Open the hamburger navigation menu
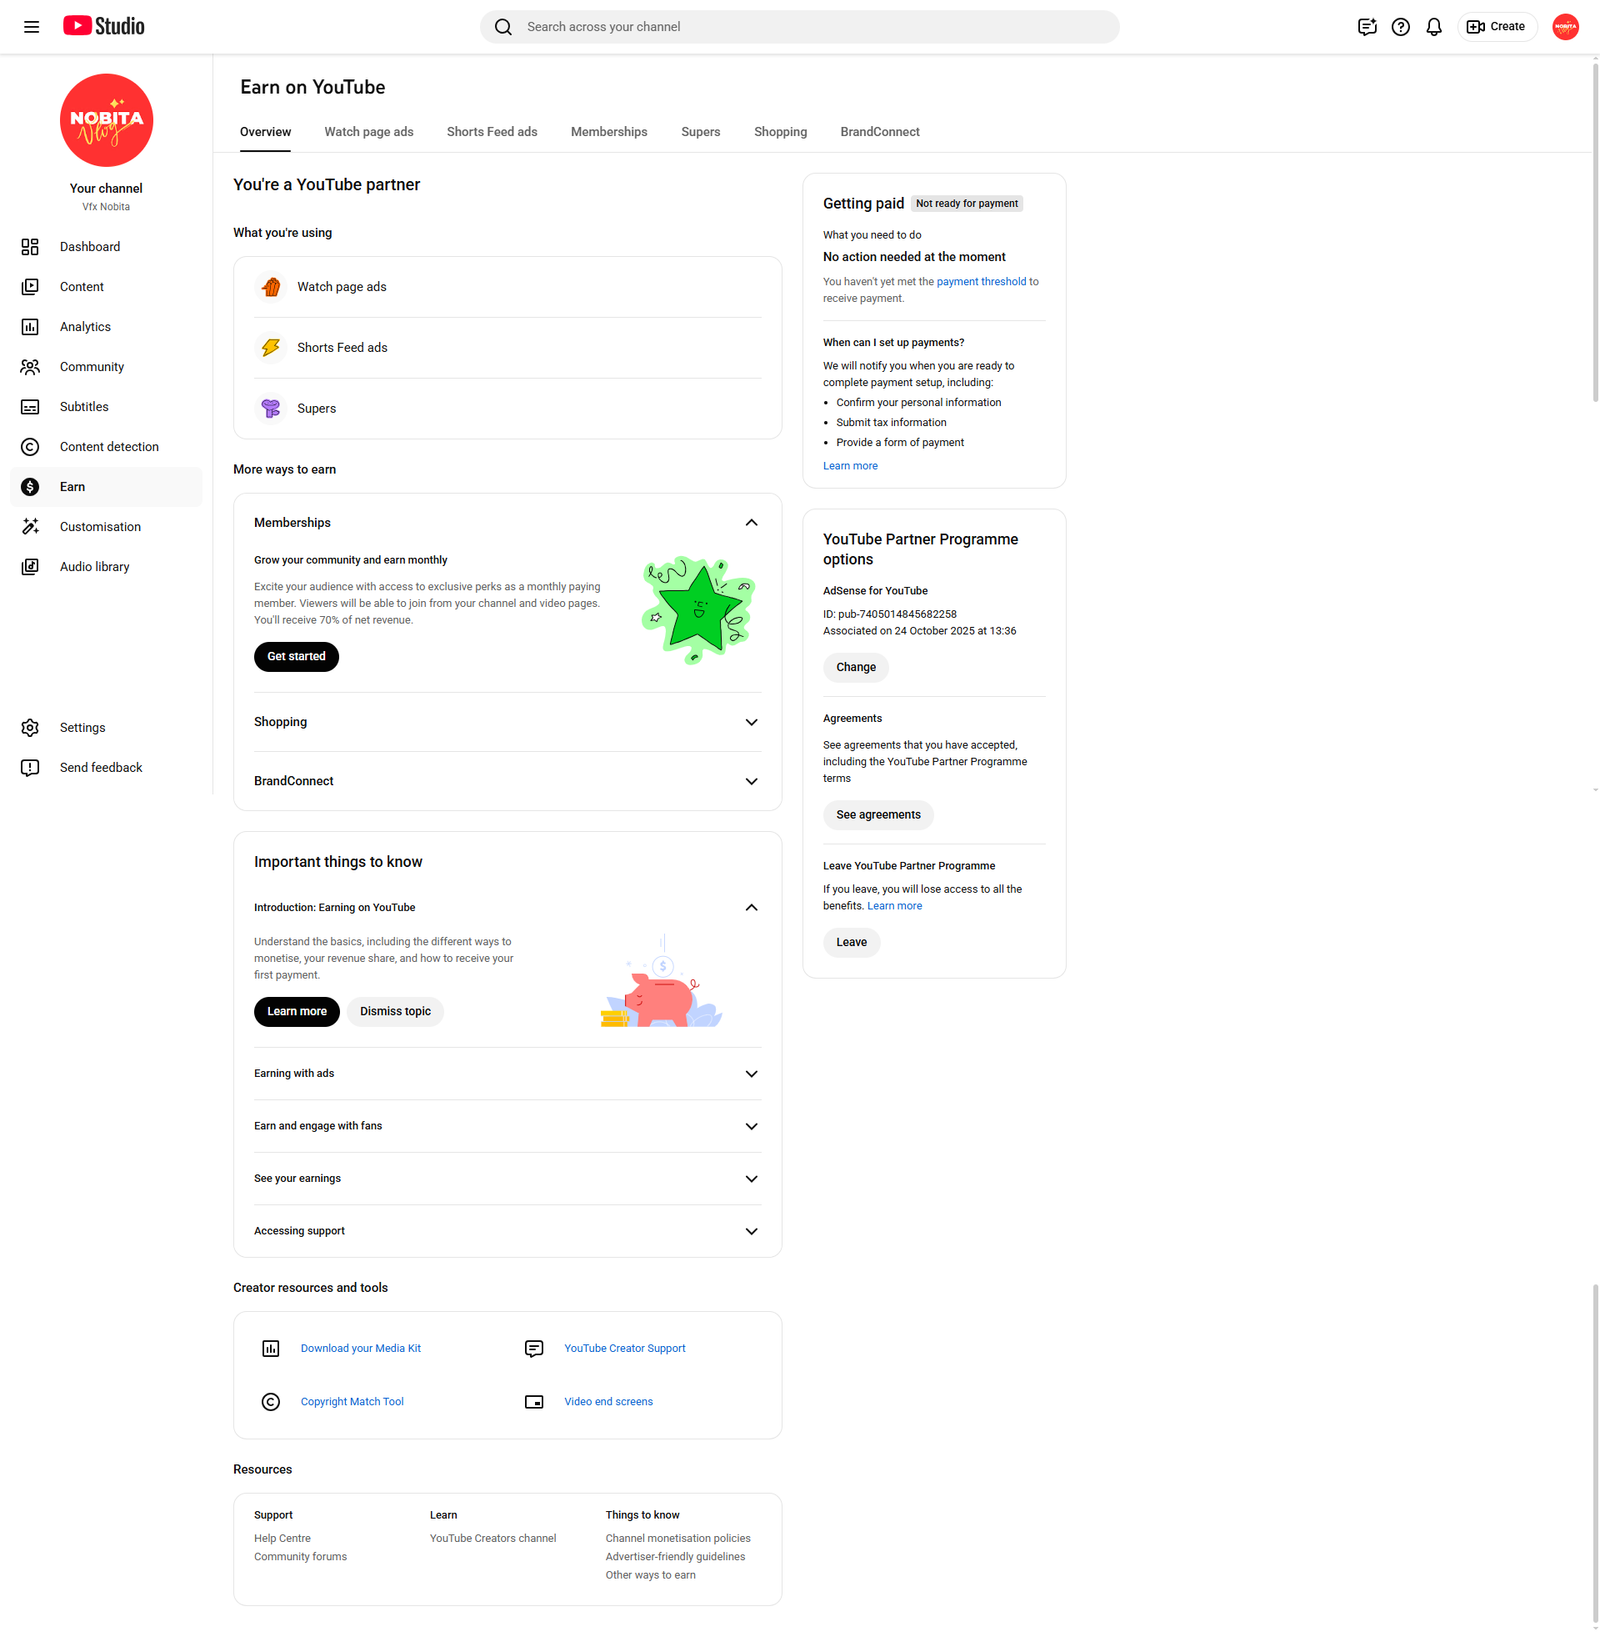1600x1633 pixels. [x=31, y=27]
